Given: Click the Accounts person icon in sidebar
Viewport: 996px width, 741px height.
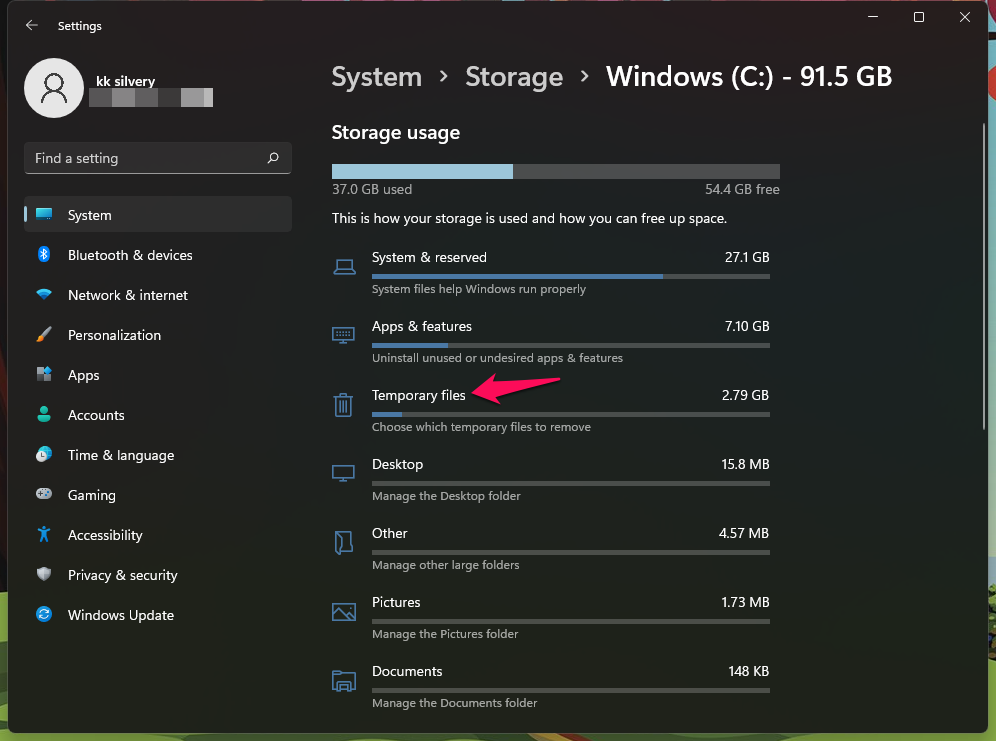Looking at the screenshot, I should [44, 415].
